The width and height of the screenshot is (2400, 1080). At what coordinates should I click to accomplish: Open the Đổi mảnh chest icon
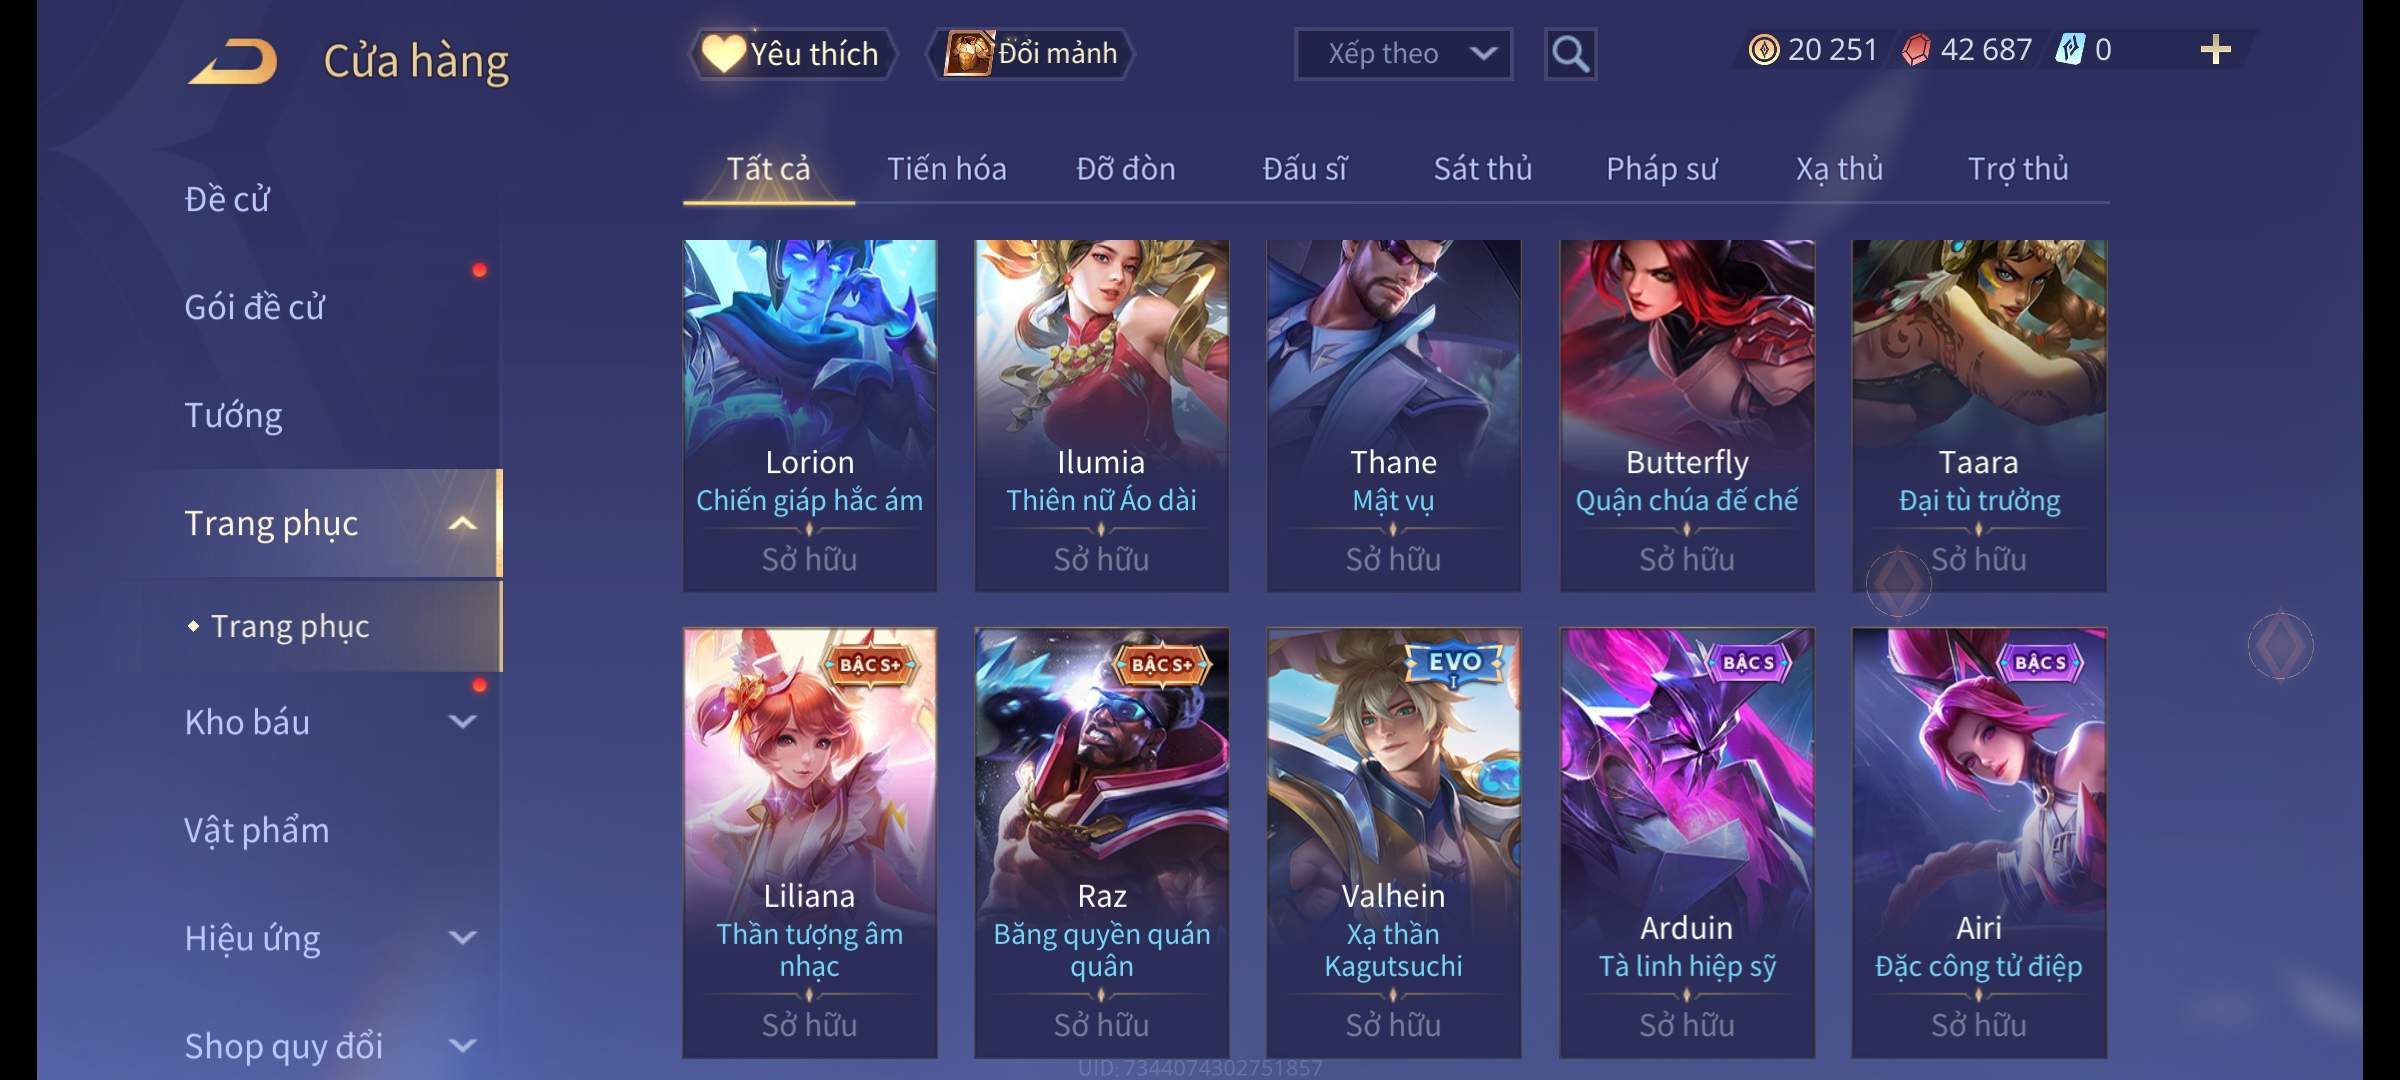968,53
